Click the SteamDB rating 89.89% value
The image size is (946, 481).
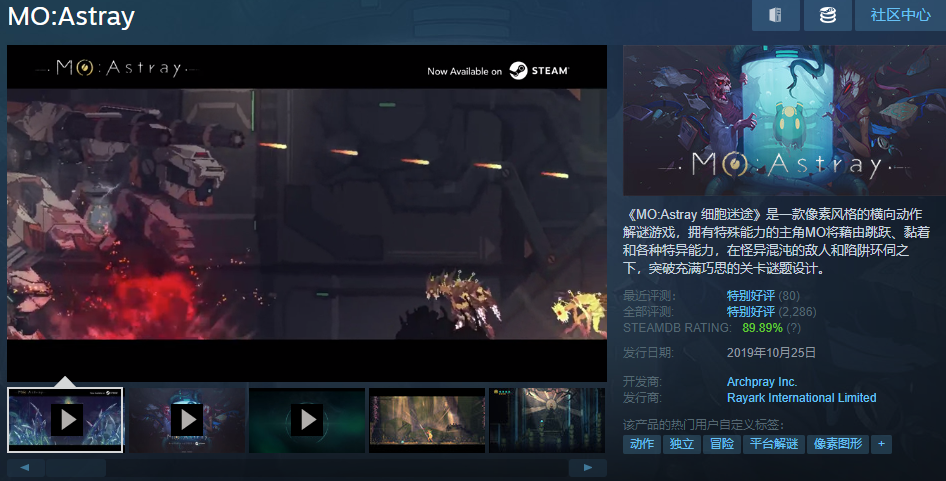763,328
